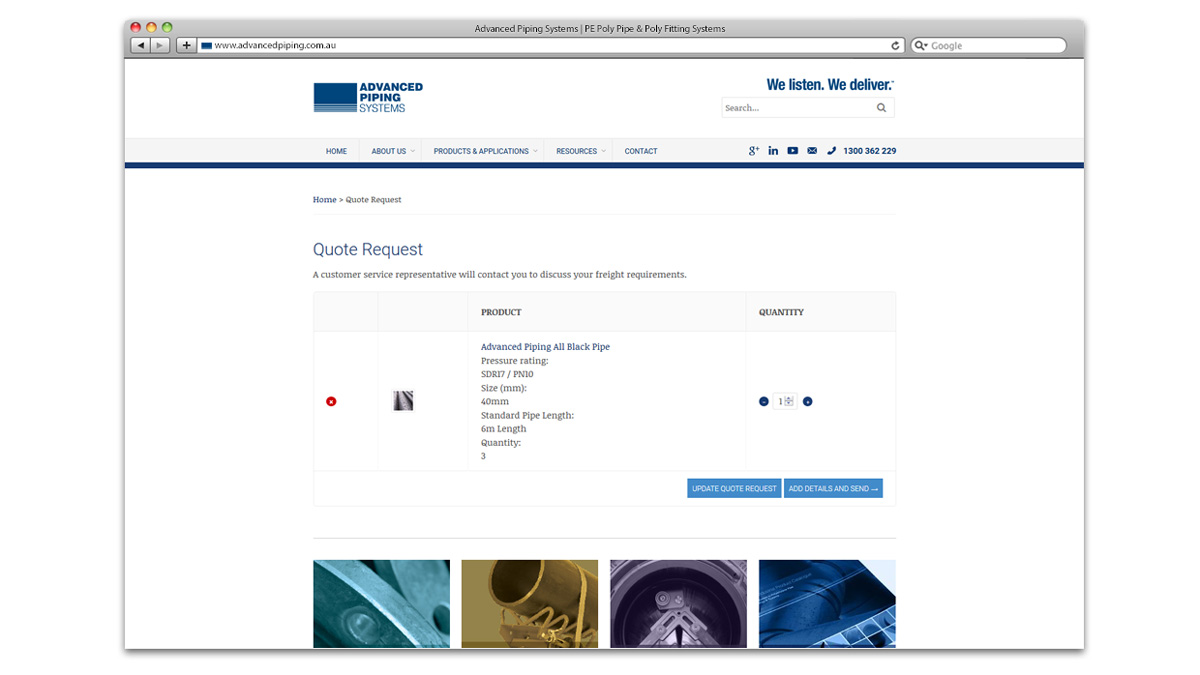Viewport: 1200px width, 675px height.
Task: Open the LinkedIn social icon
Action: 773,151
